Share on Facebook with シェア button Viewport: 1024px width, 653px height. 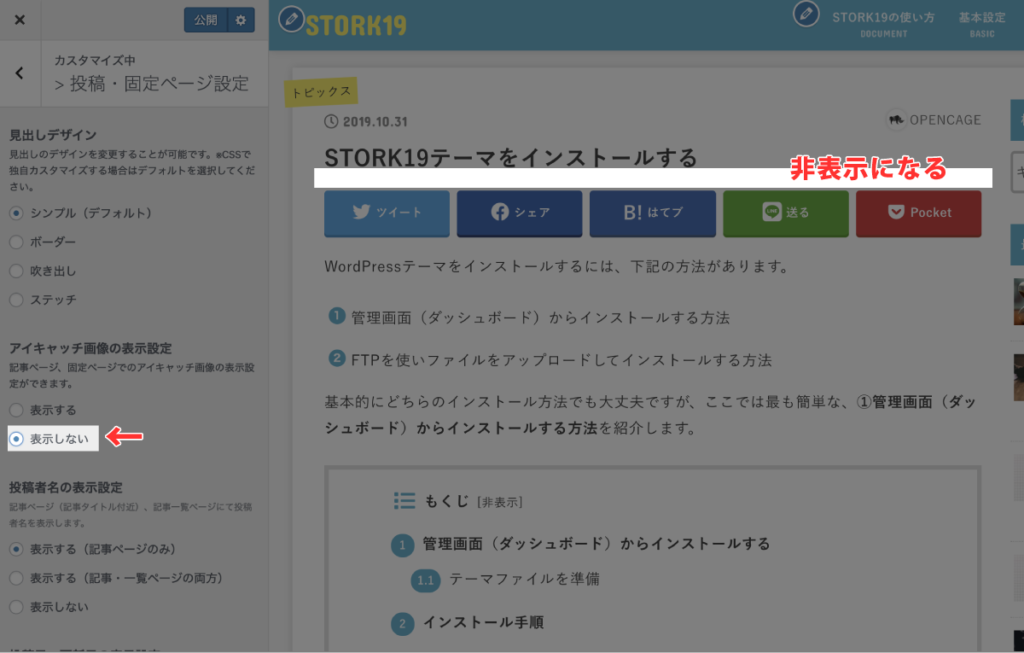point(520,213)
